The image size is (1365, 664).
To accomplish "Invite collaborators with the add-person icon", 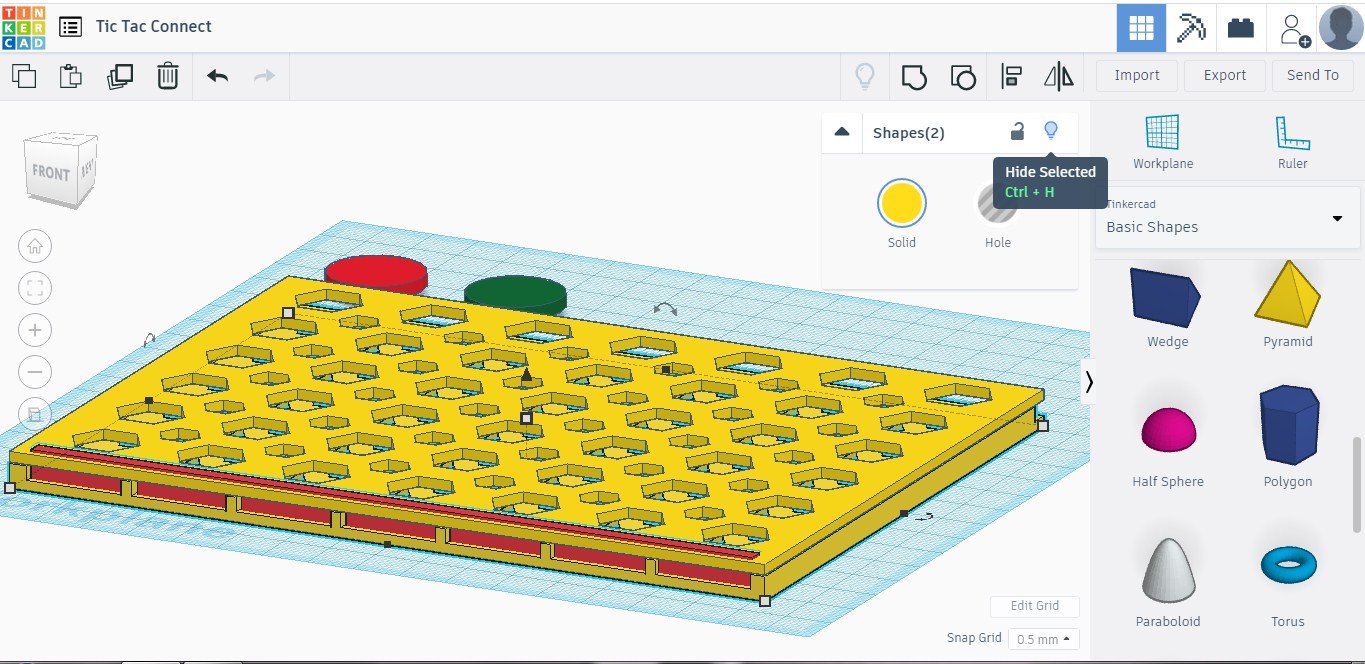I will point(1295,29).
